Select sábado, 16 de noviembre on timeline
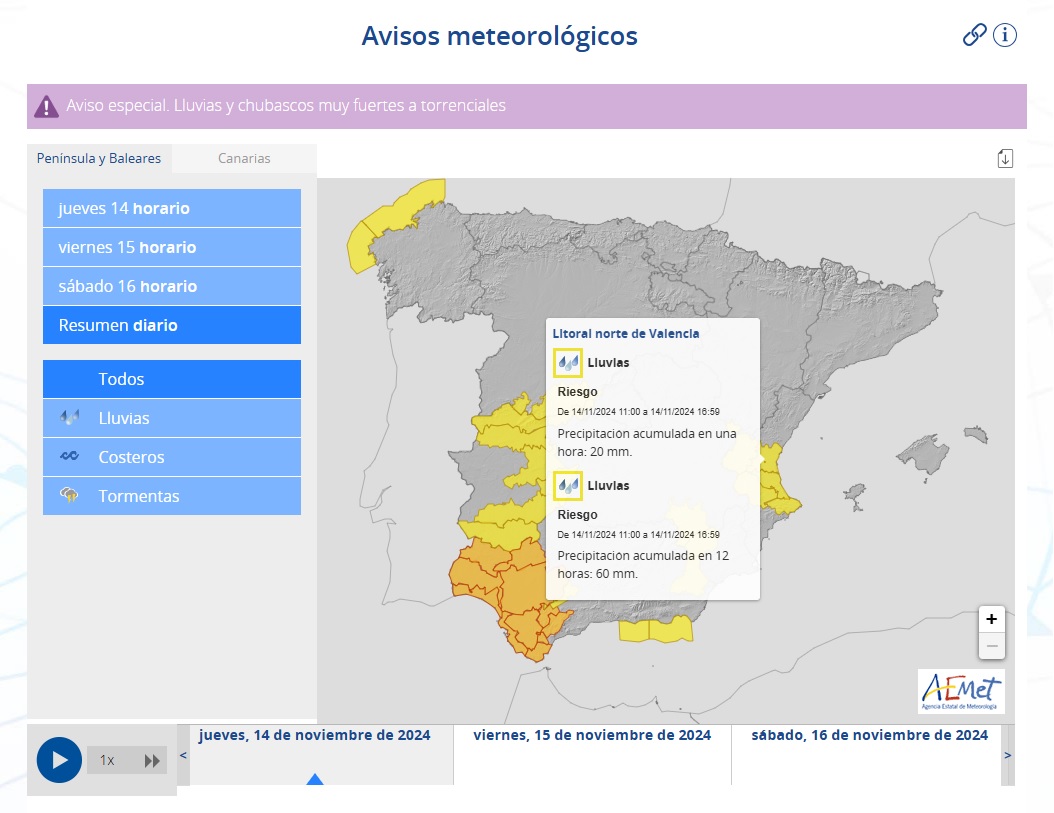This screenshot has width=1054, height=813. coord(866,736)
